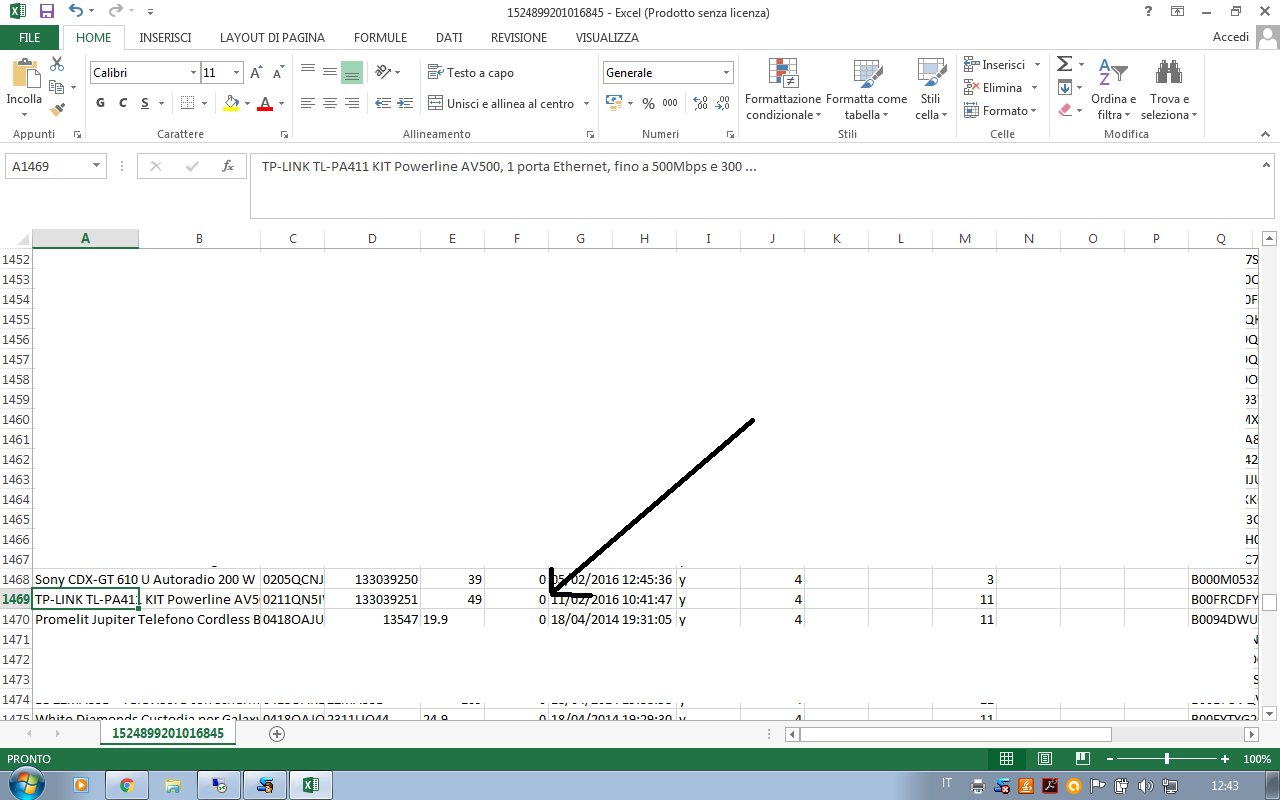Click the Save floppy disk icon
The image size is (1280, 800).
[x=46, y=12]
